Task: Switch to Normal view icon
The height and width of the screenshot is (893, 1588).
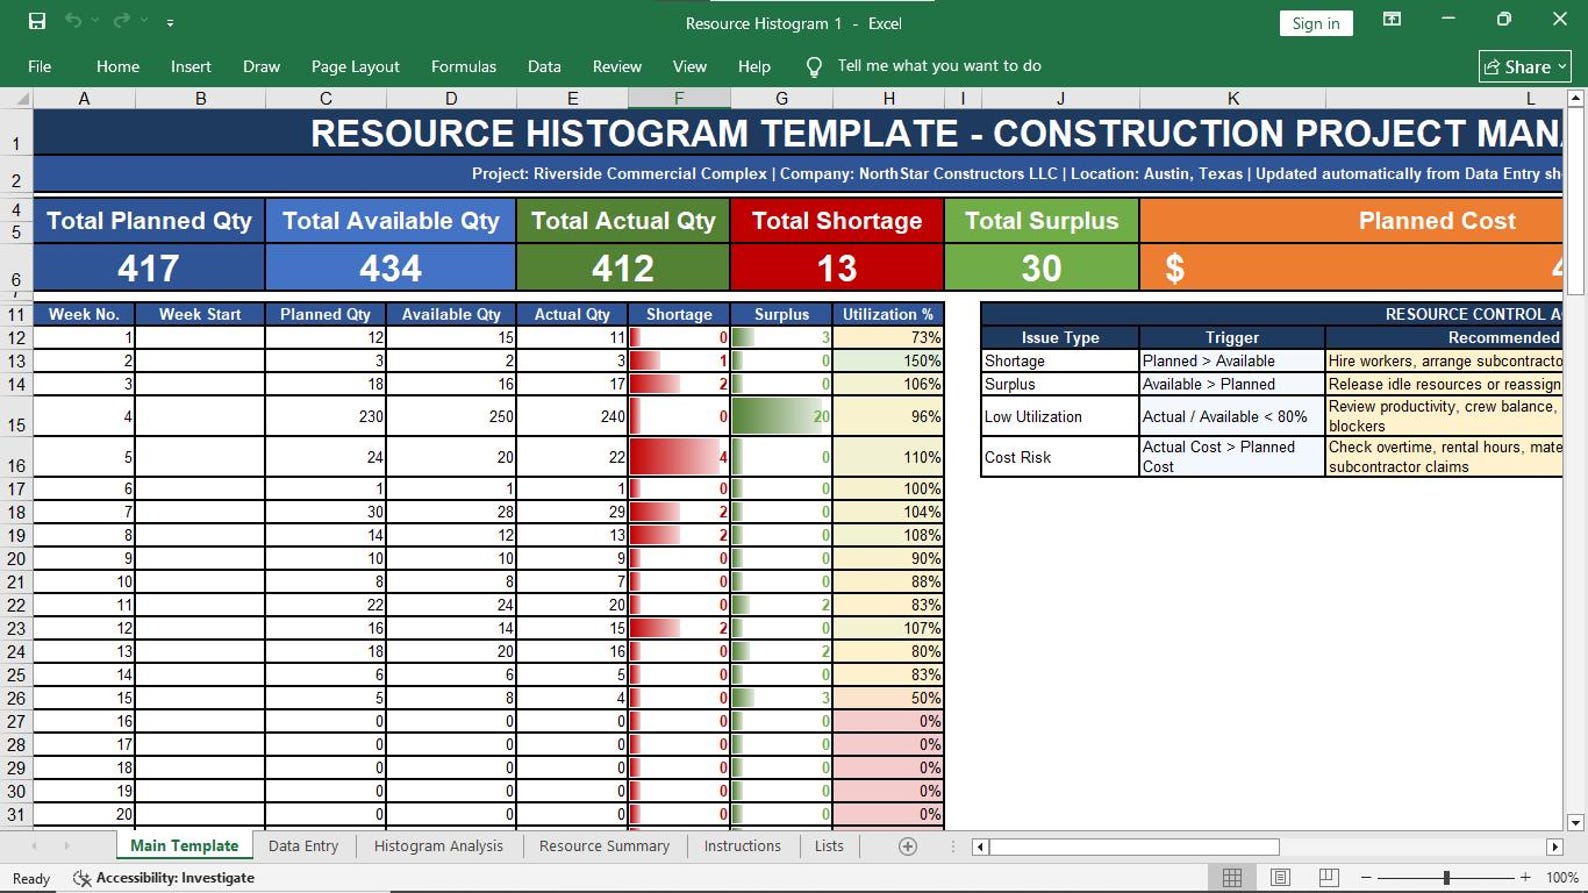Action: tap(1232, 877)
